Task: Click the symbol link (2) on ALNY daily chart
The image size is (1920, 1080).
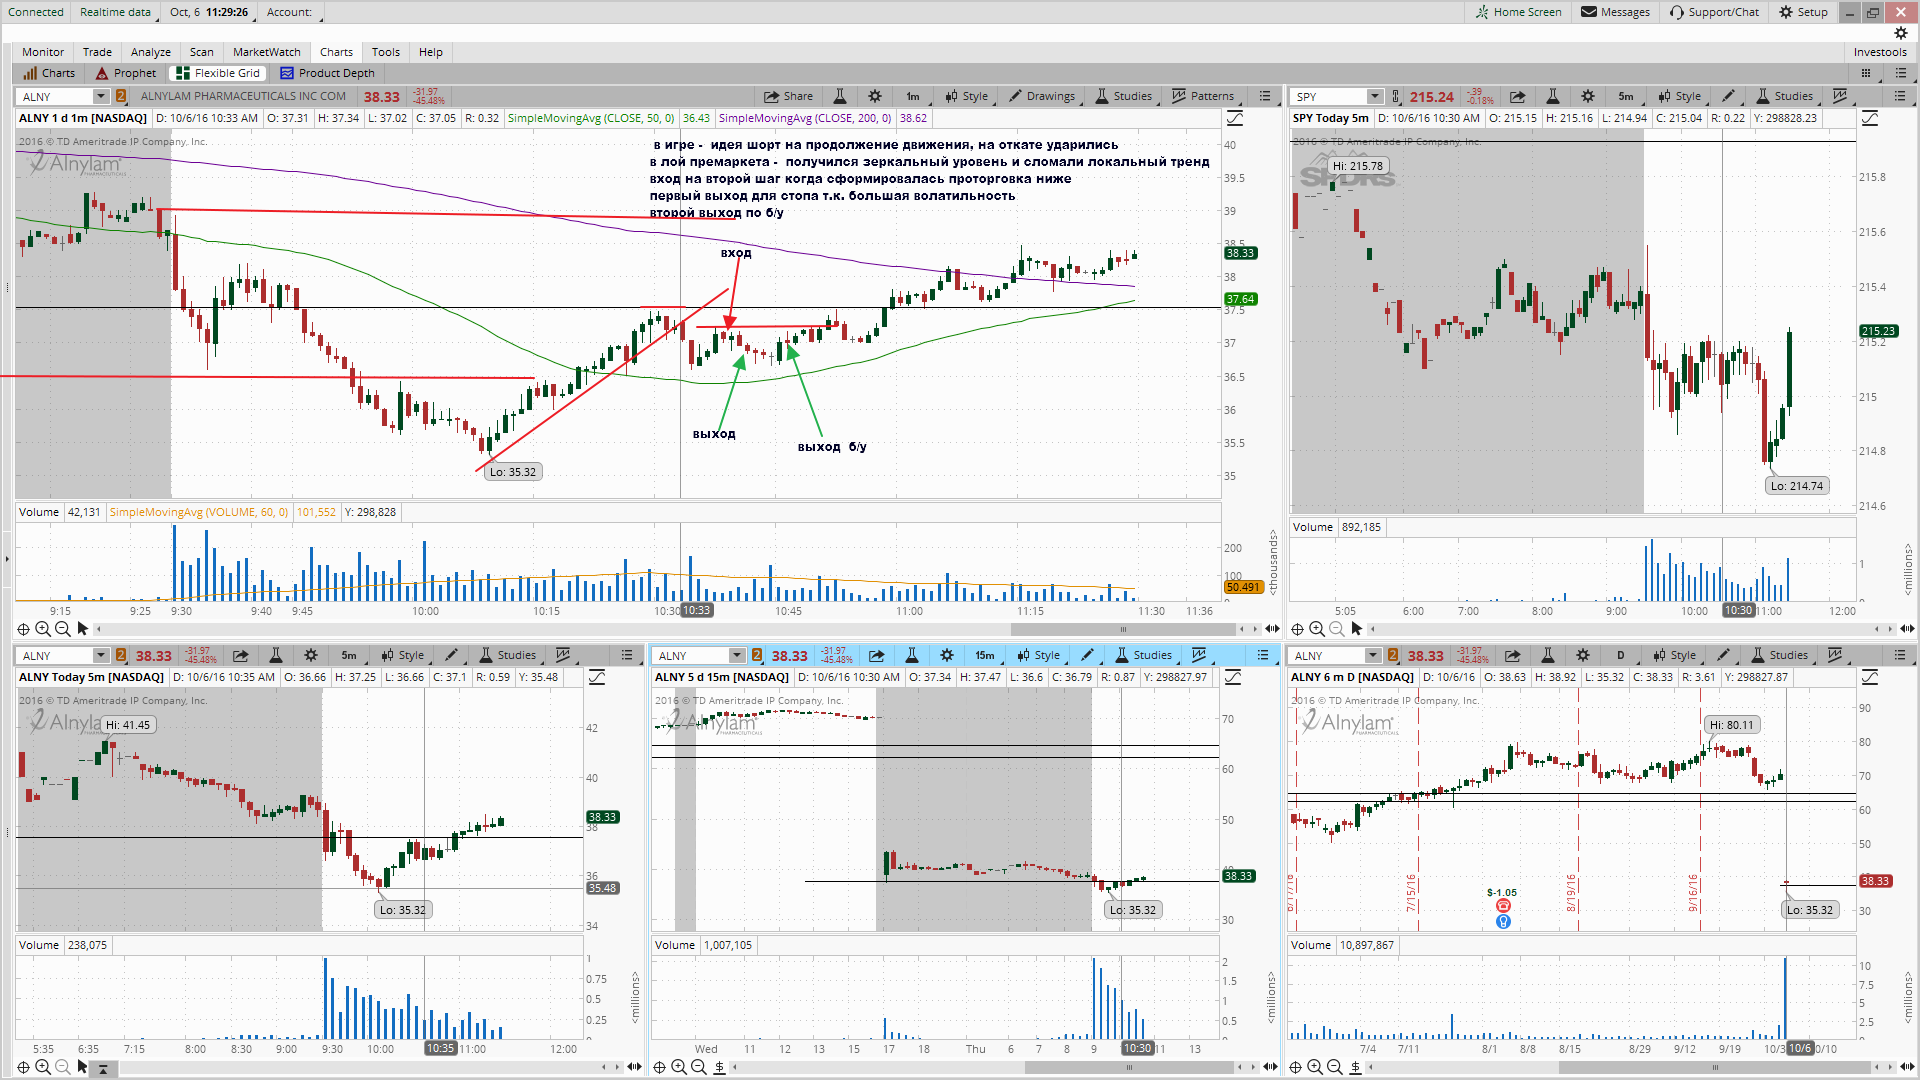Action: 1393,655
